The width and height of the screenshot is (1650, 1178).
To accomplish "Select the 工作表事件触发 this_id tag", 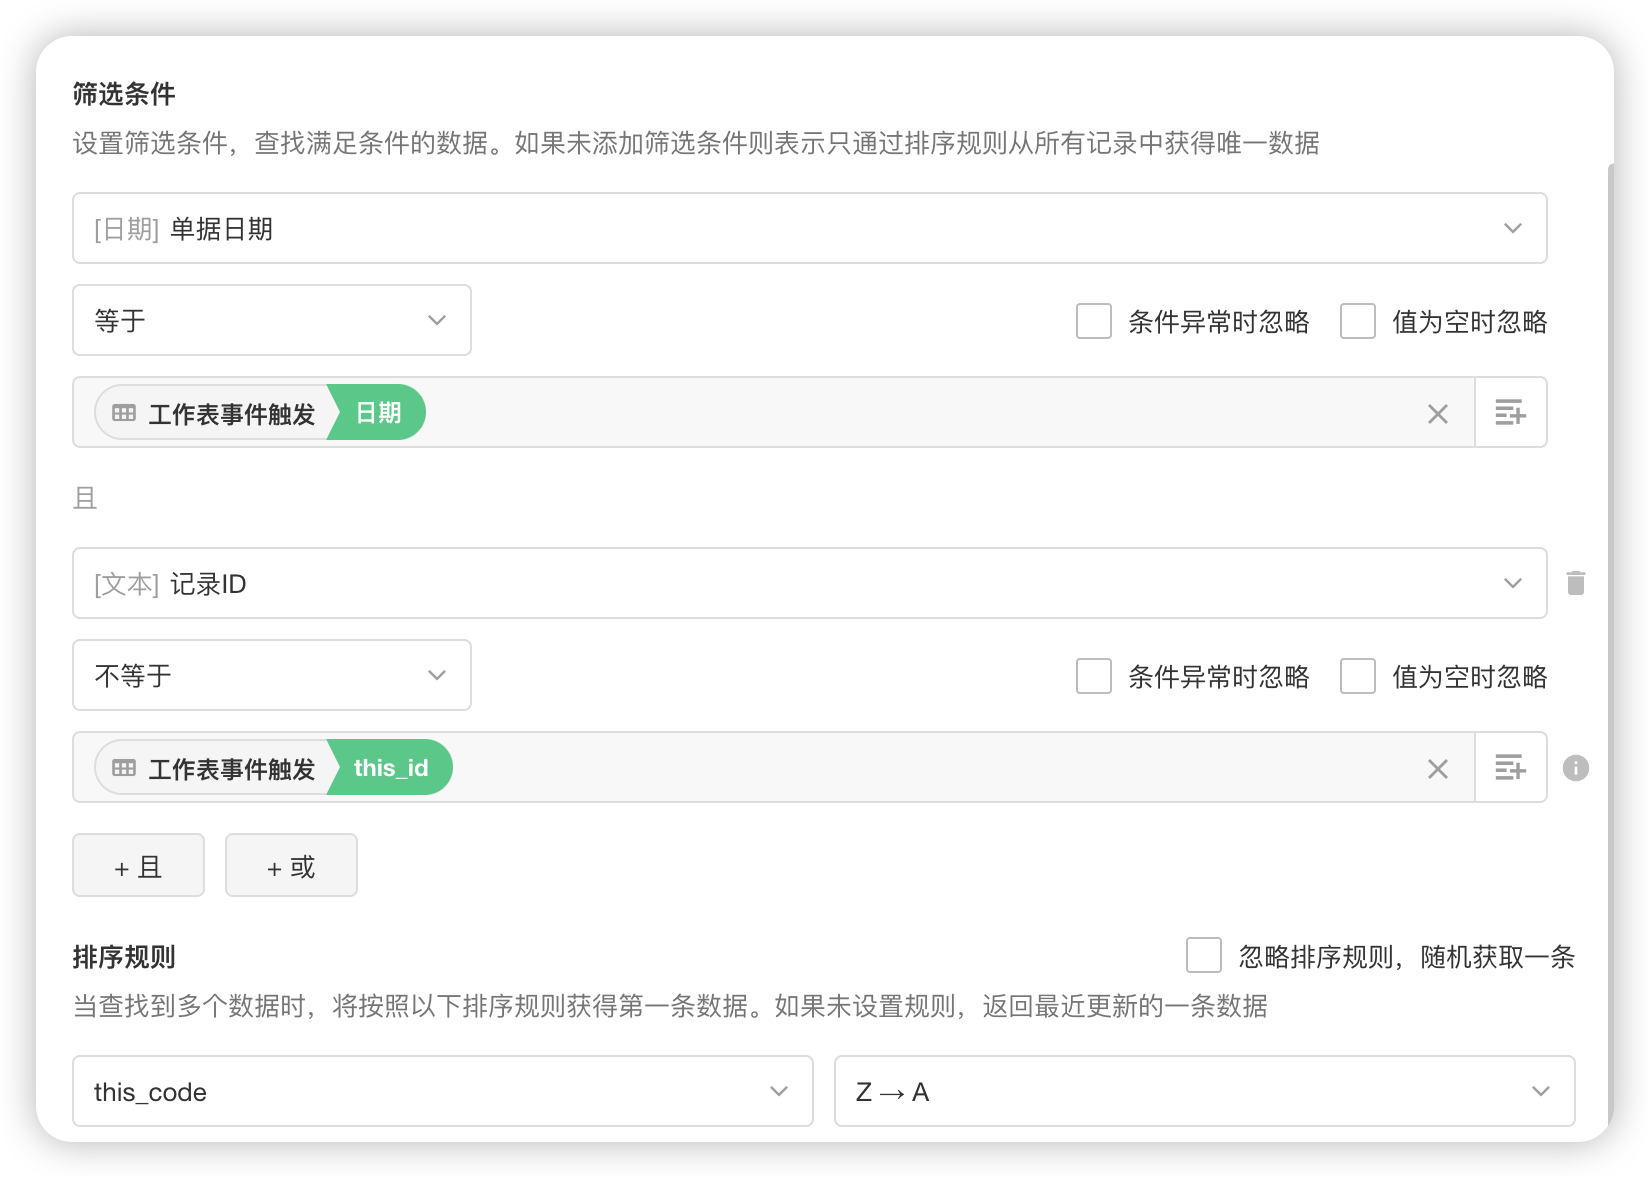I will (273, 767).
